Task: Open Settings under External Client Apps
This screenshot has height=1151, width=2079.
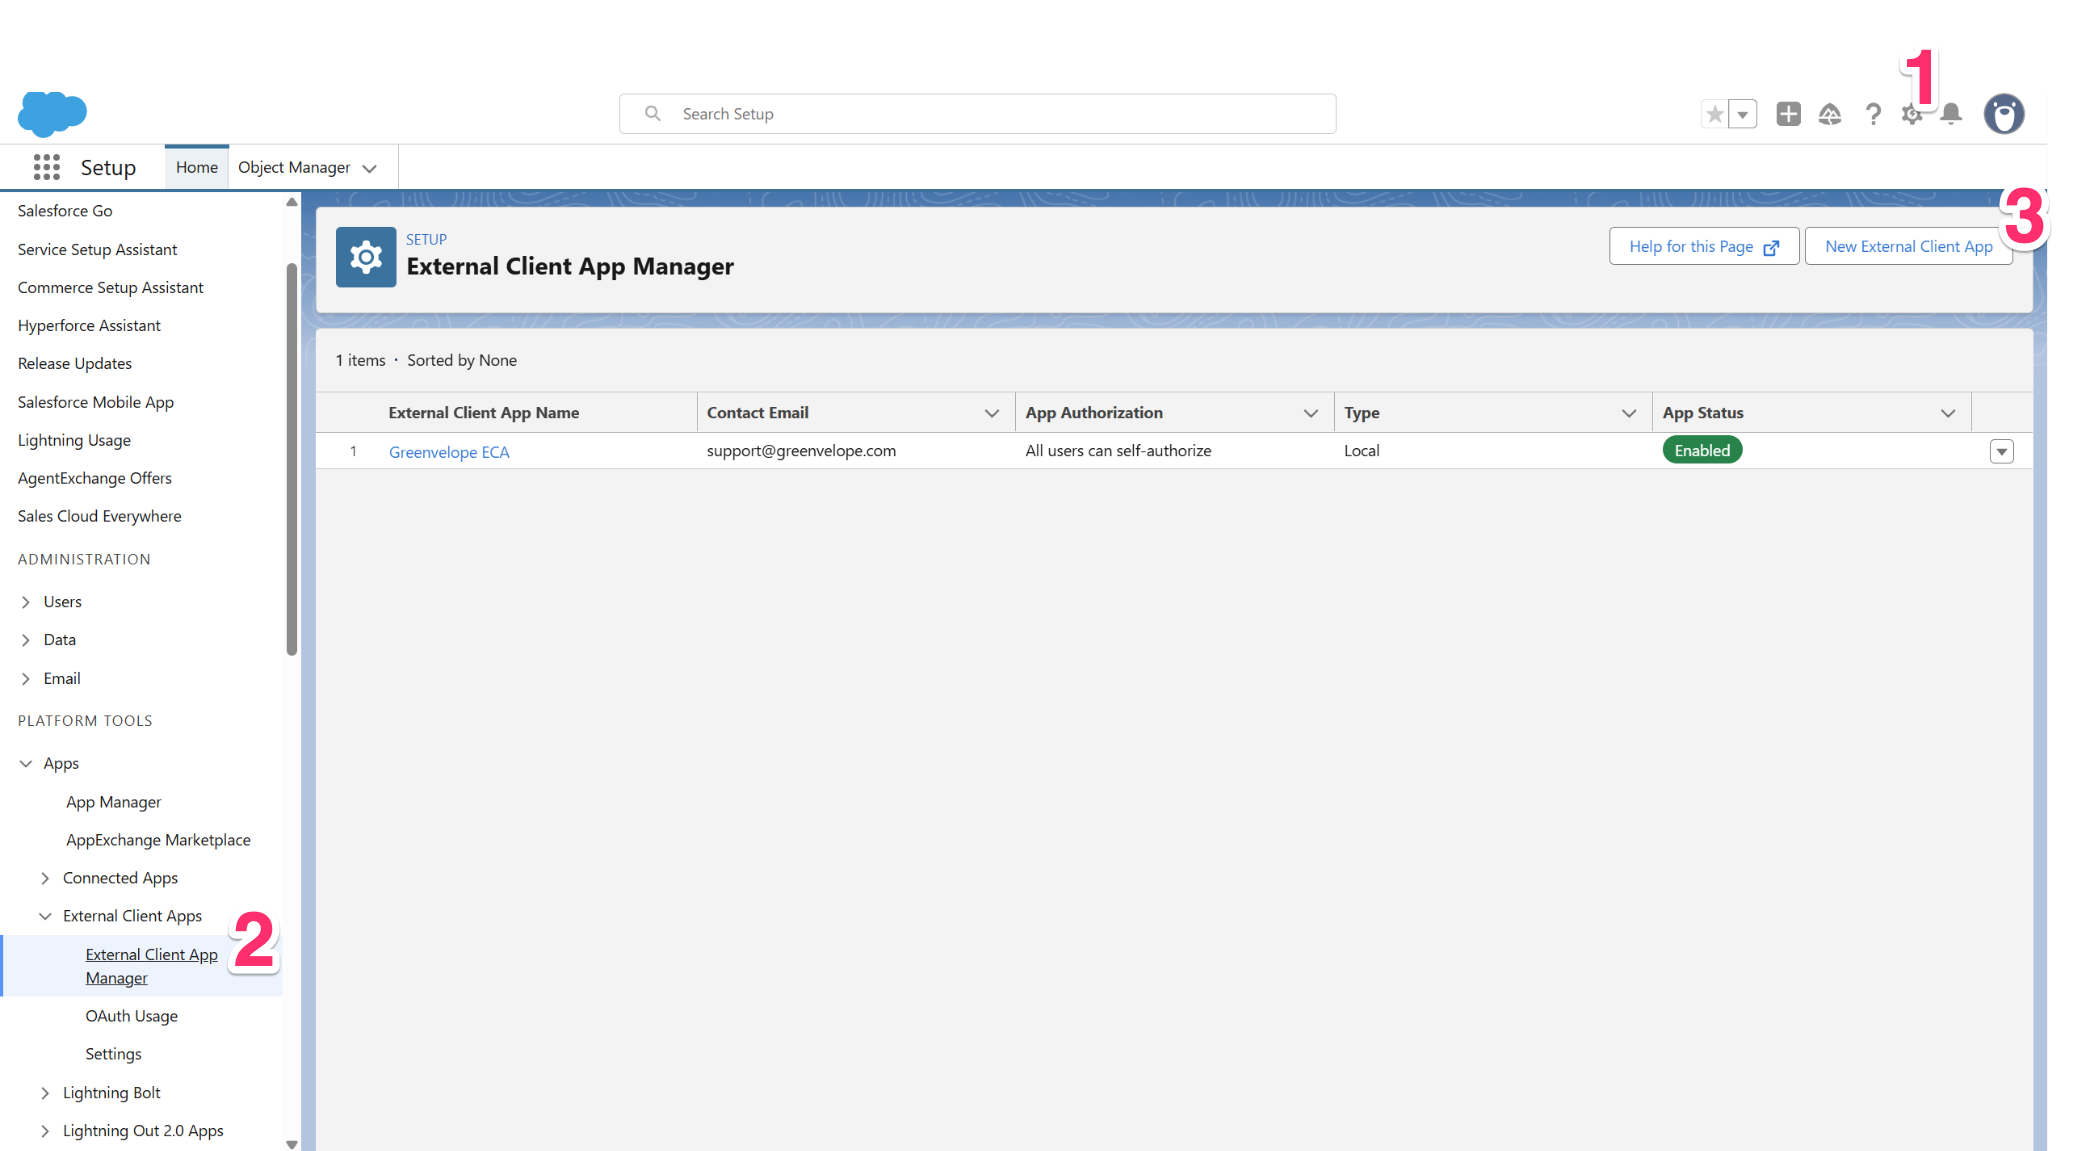Action: [113, 1054]
